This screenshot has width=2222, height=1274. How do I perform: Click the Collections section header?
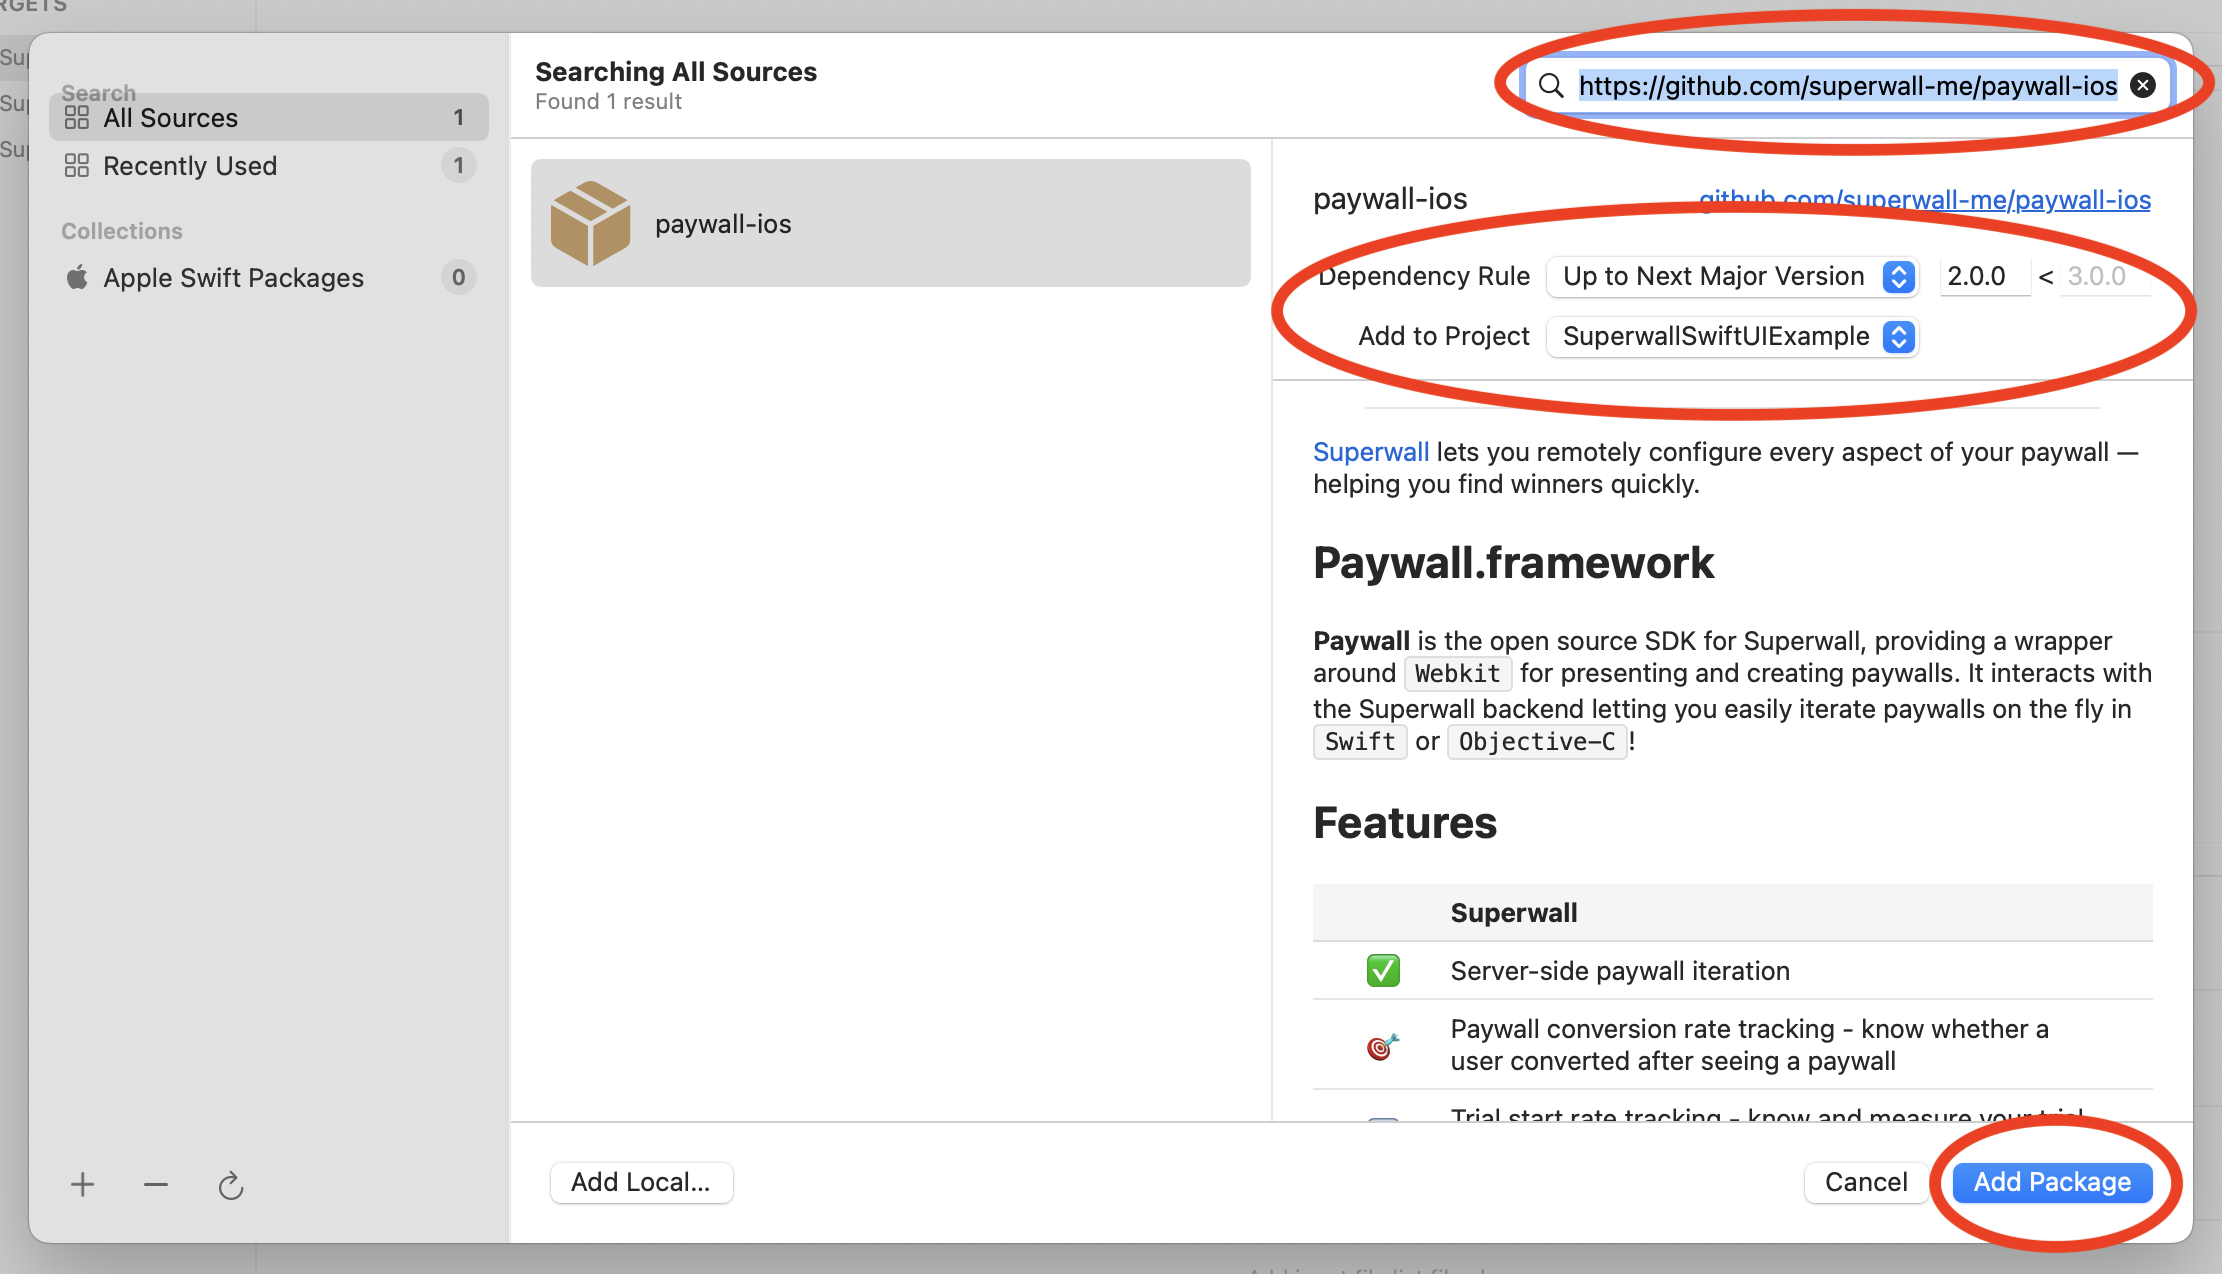pyautogui.click(x=122, y=231)
